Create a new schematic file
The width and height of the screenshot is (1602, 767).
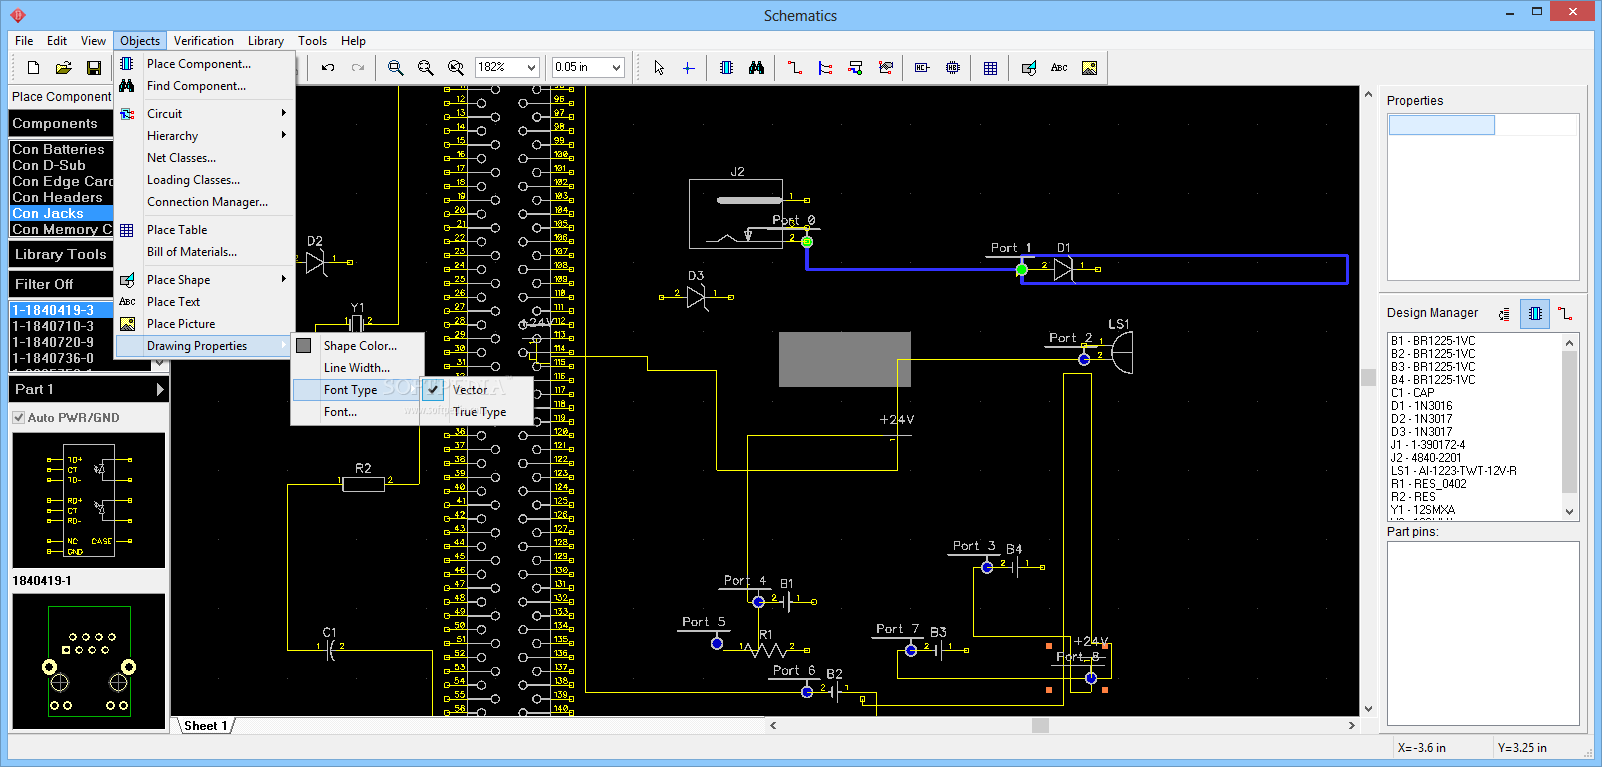pos(33,68)
